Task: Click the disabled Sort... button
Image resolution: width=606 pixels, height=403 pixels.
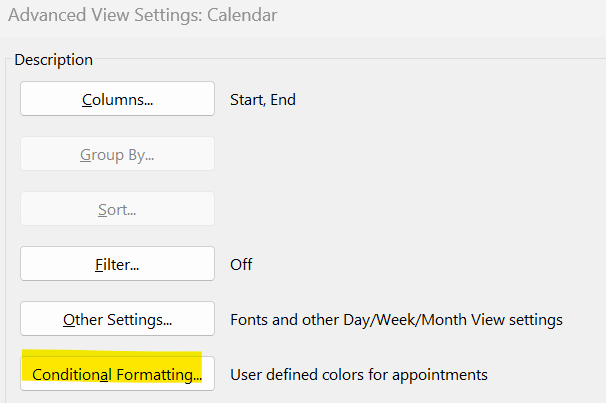Action: (x=117, y=209)
